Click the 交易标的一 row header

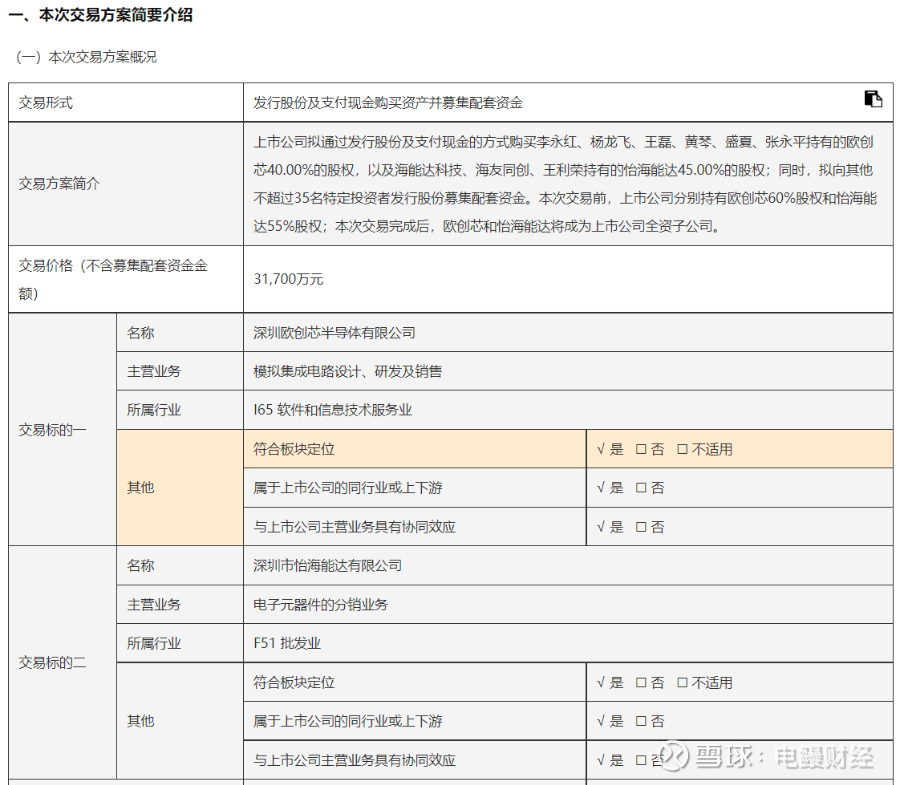(x=63, y=429)
